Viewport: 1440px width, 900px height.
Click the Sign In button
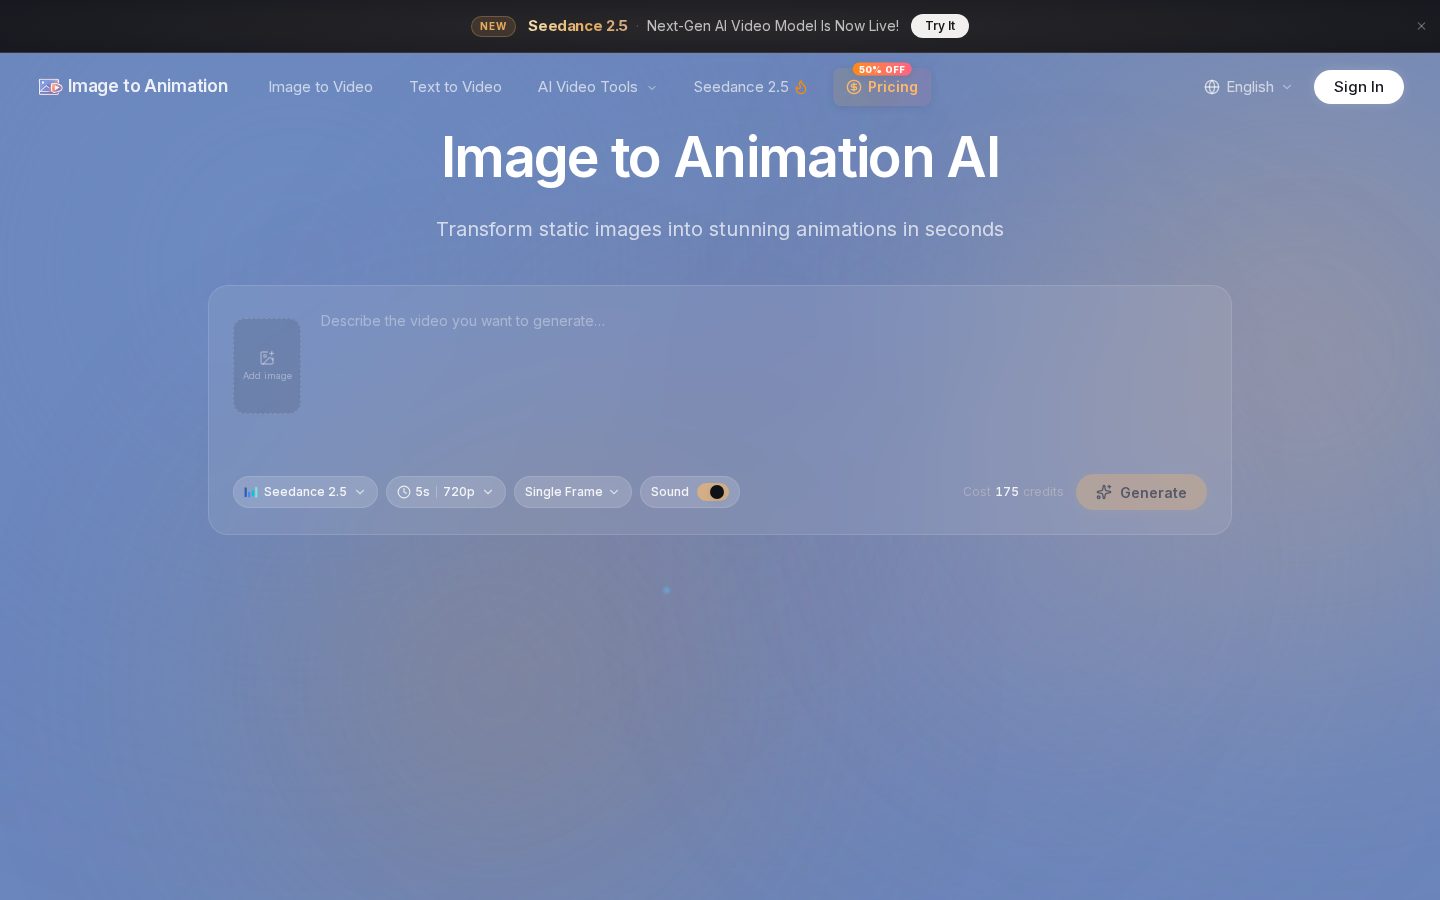1358,87
